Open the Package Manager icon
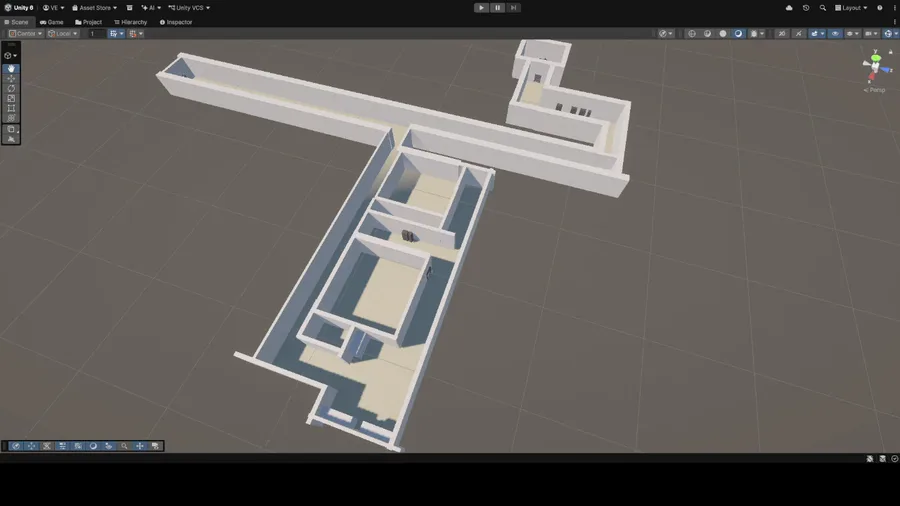 129,7
